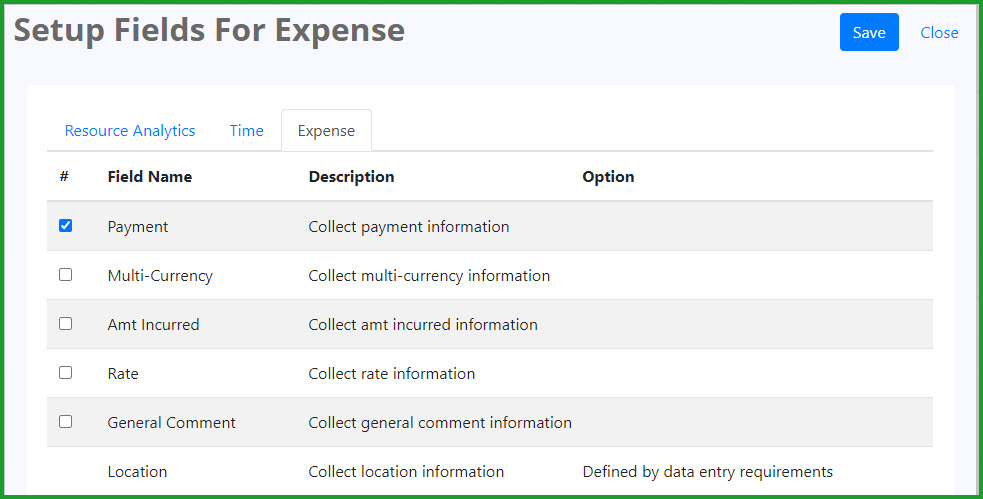Click 'Defined by data entry requirements' option text
This screenshot has height=499, width=983.
708,471
